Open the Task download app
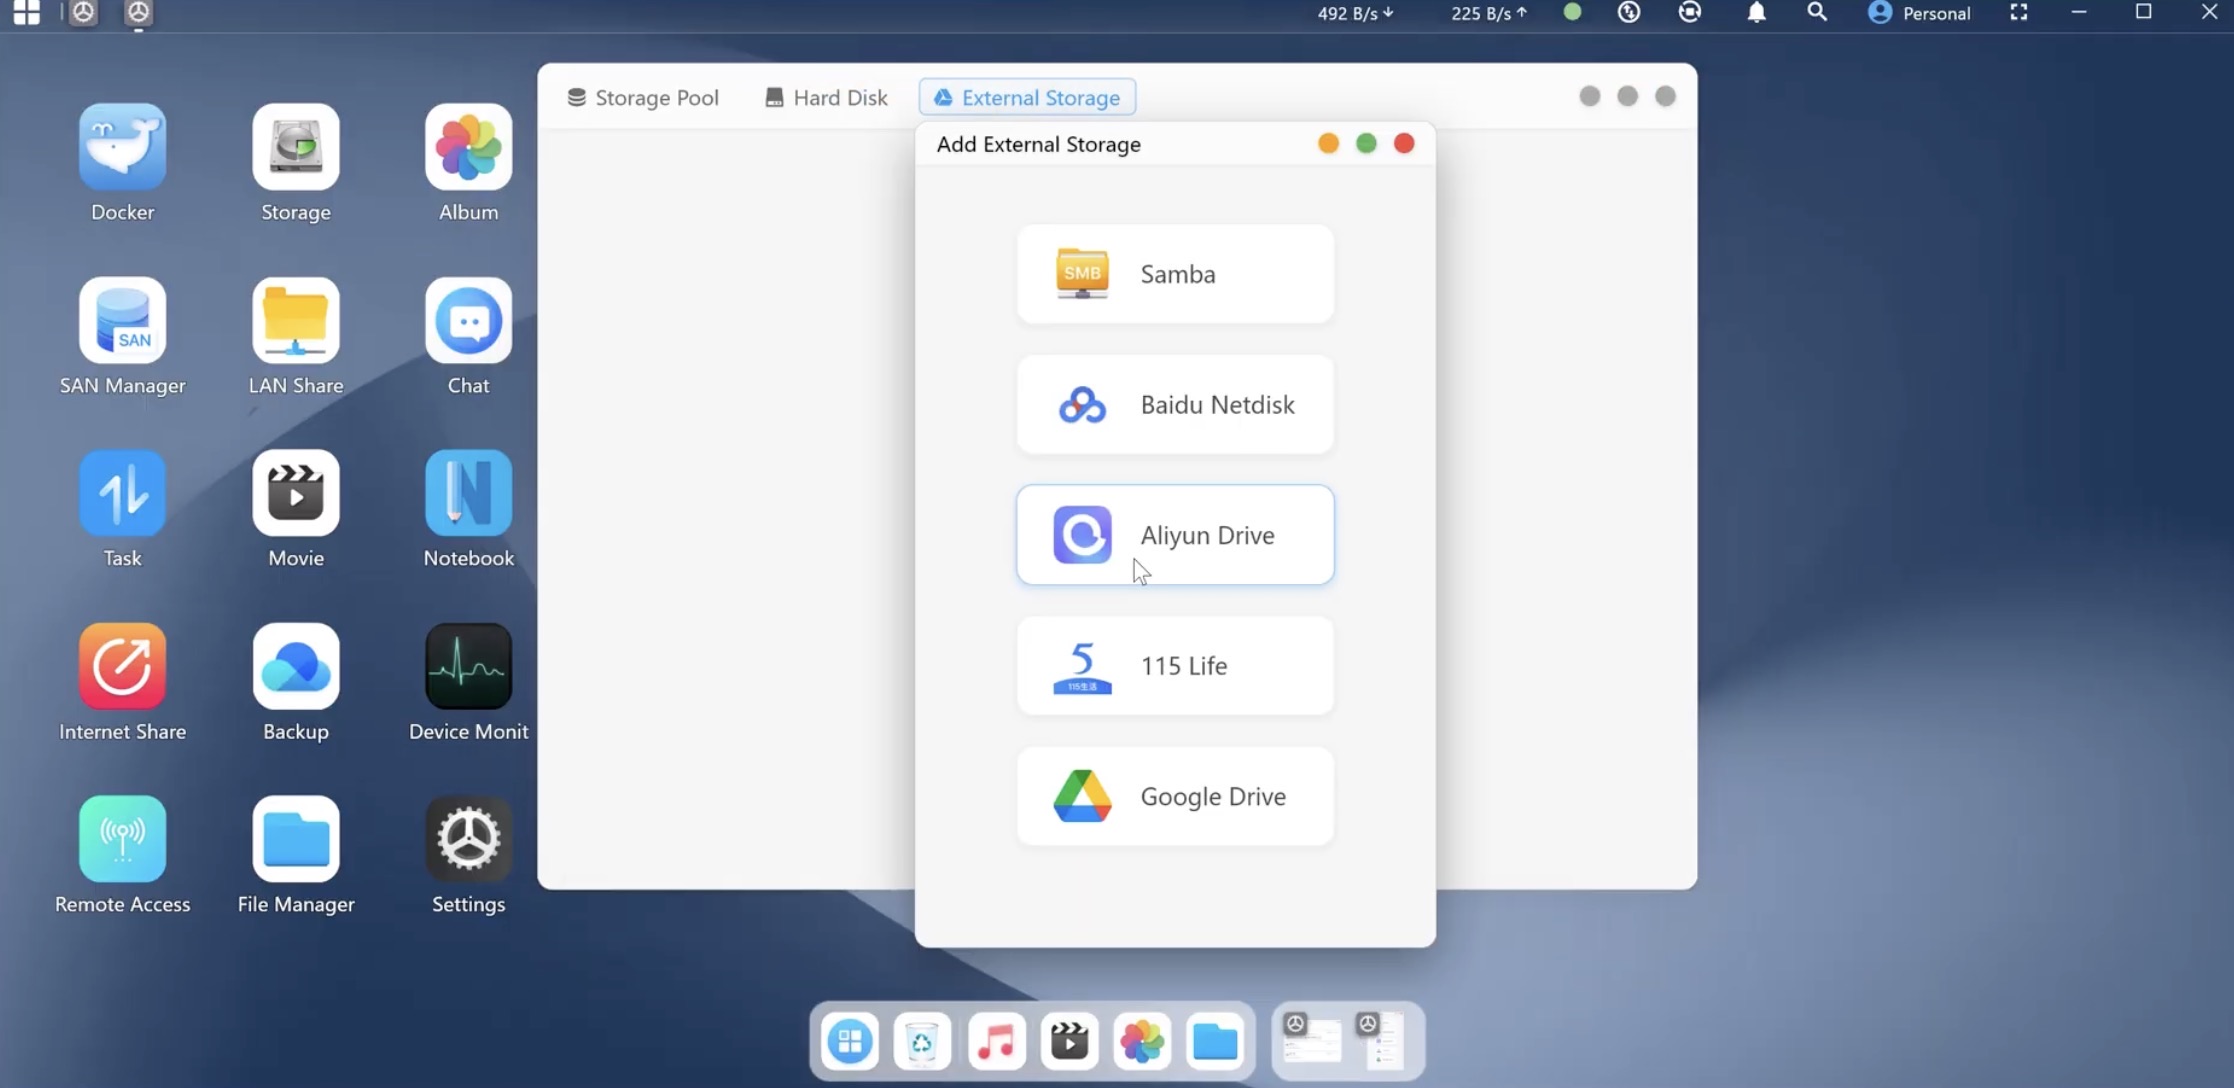Image resolution: width=2234 pixels, height=1088 pixels. [x=122, y=493]
